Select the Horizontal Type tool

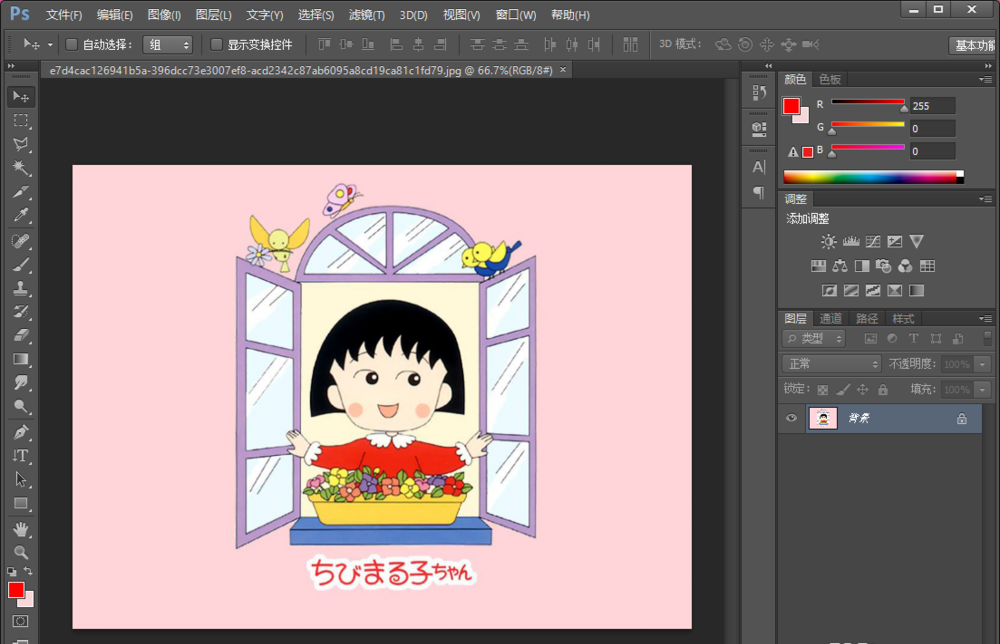21,456
